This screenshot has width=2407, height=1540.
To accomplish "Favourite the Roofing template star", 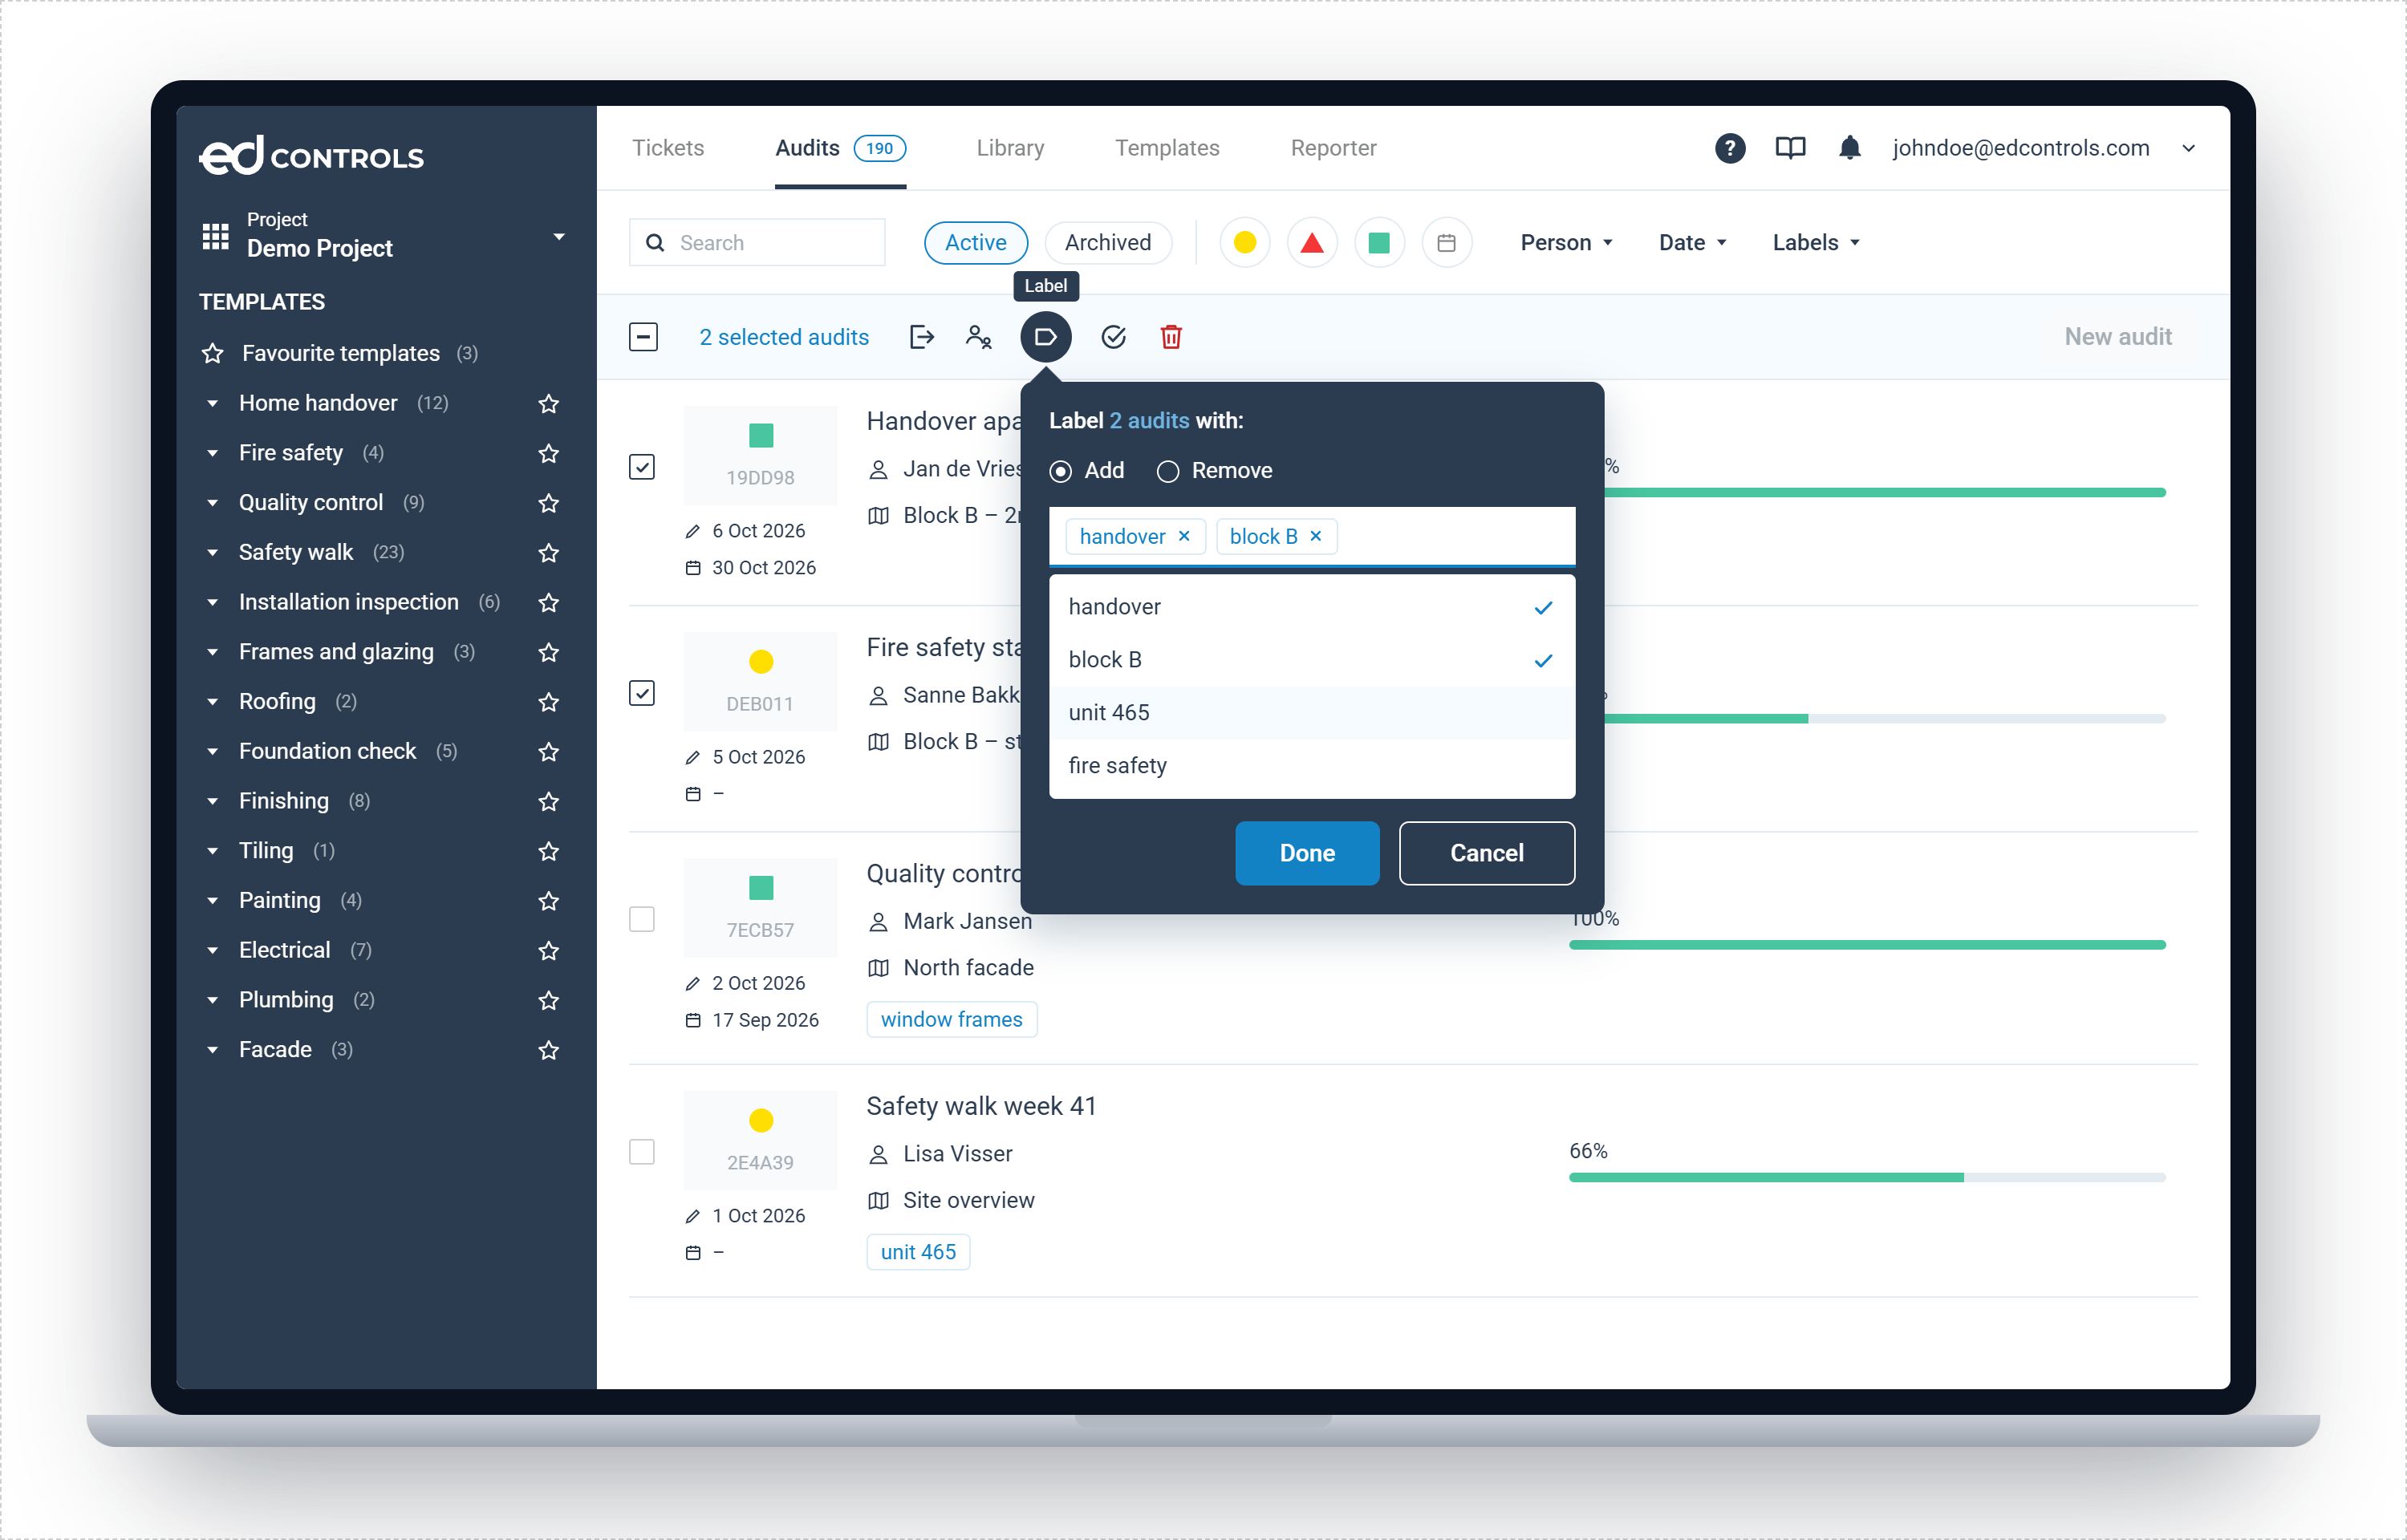I will [x=548, y=702].
